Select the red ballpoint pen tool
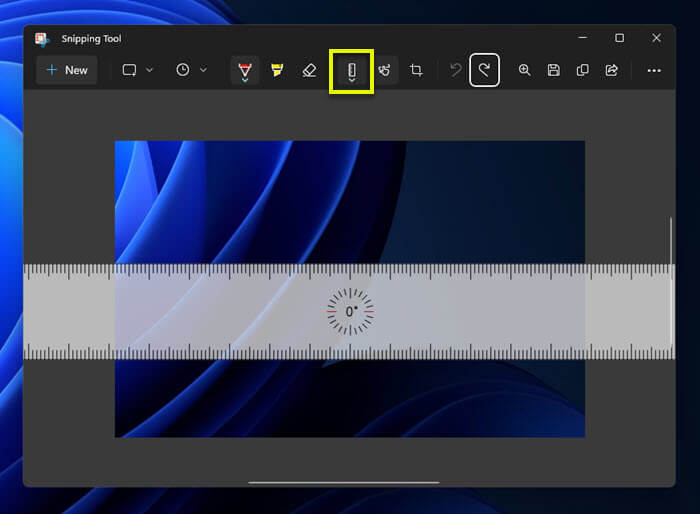The height and width of the screenshot is (514, 700). pos(245,71)
